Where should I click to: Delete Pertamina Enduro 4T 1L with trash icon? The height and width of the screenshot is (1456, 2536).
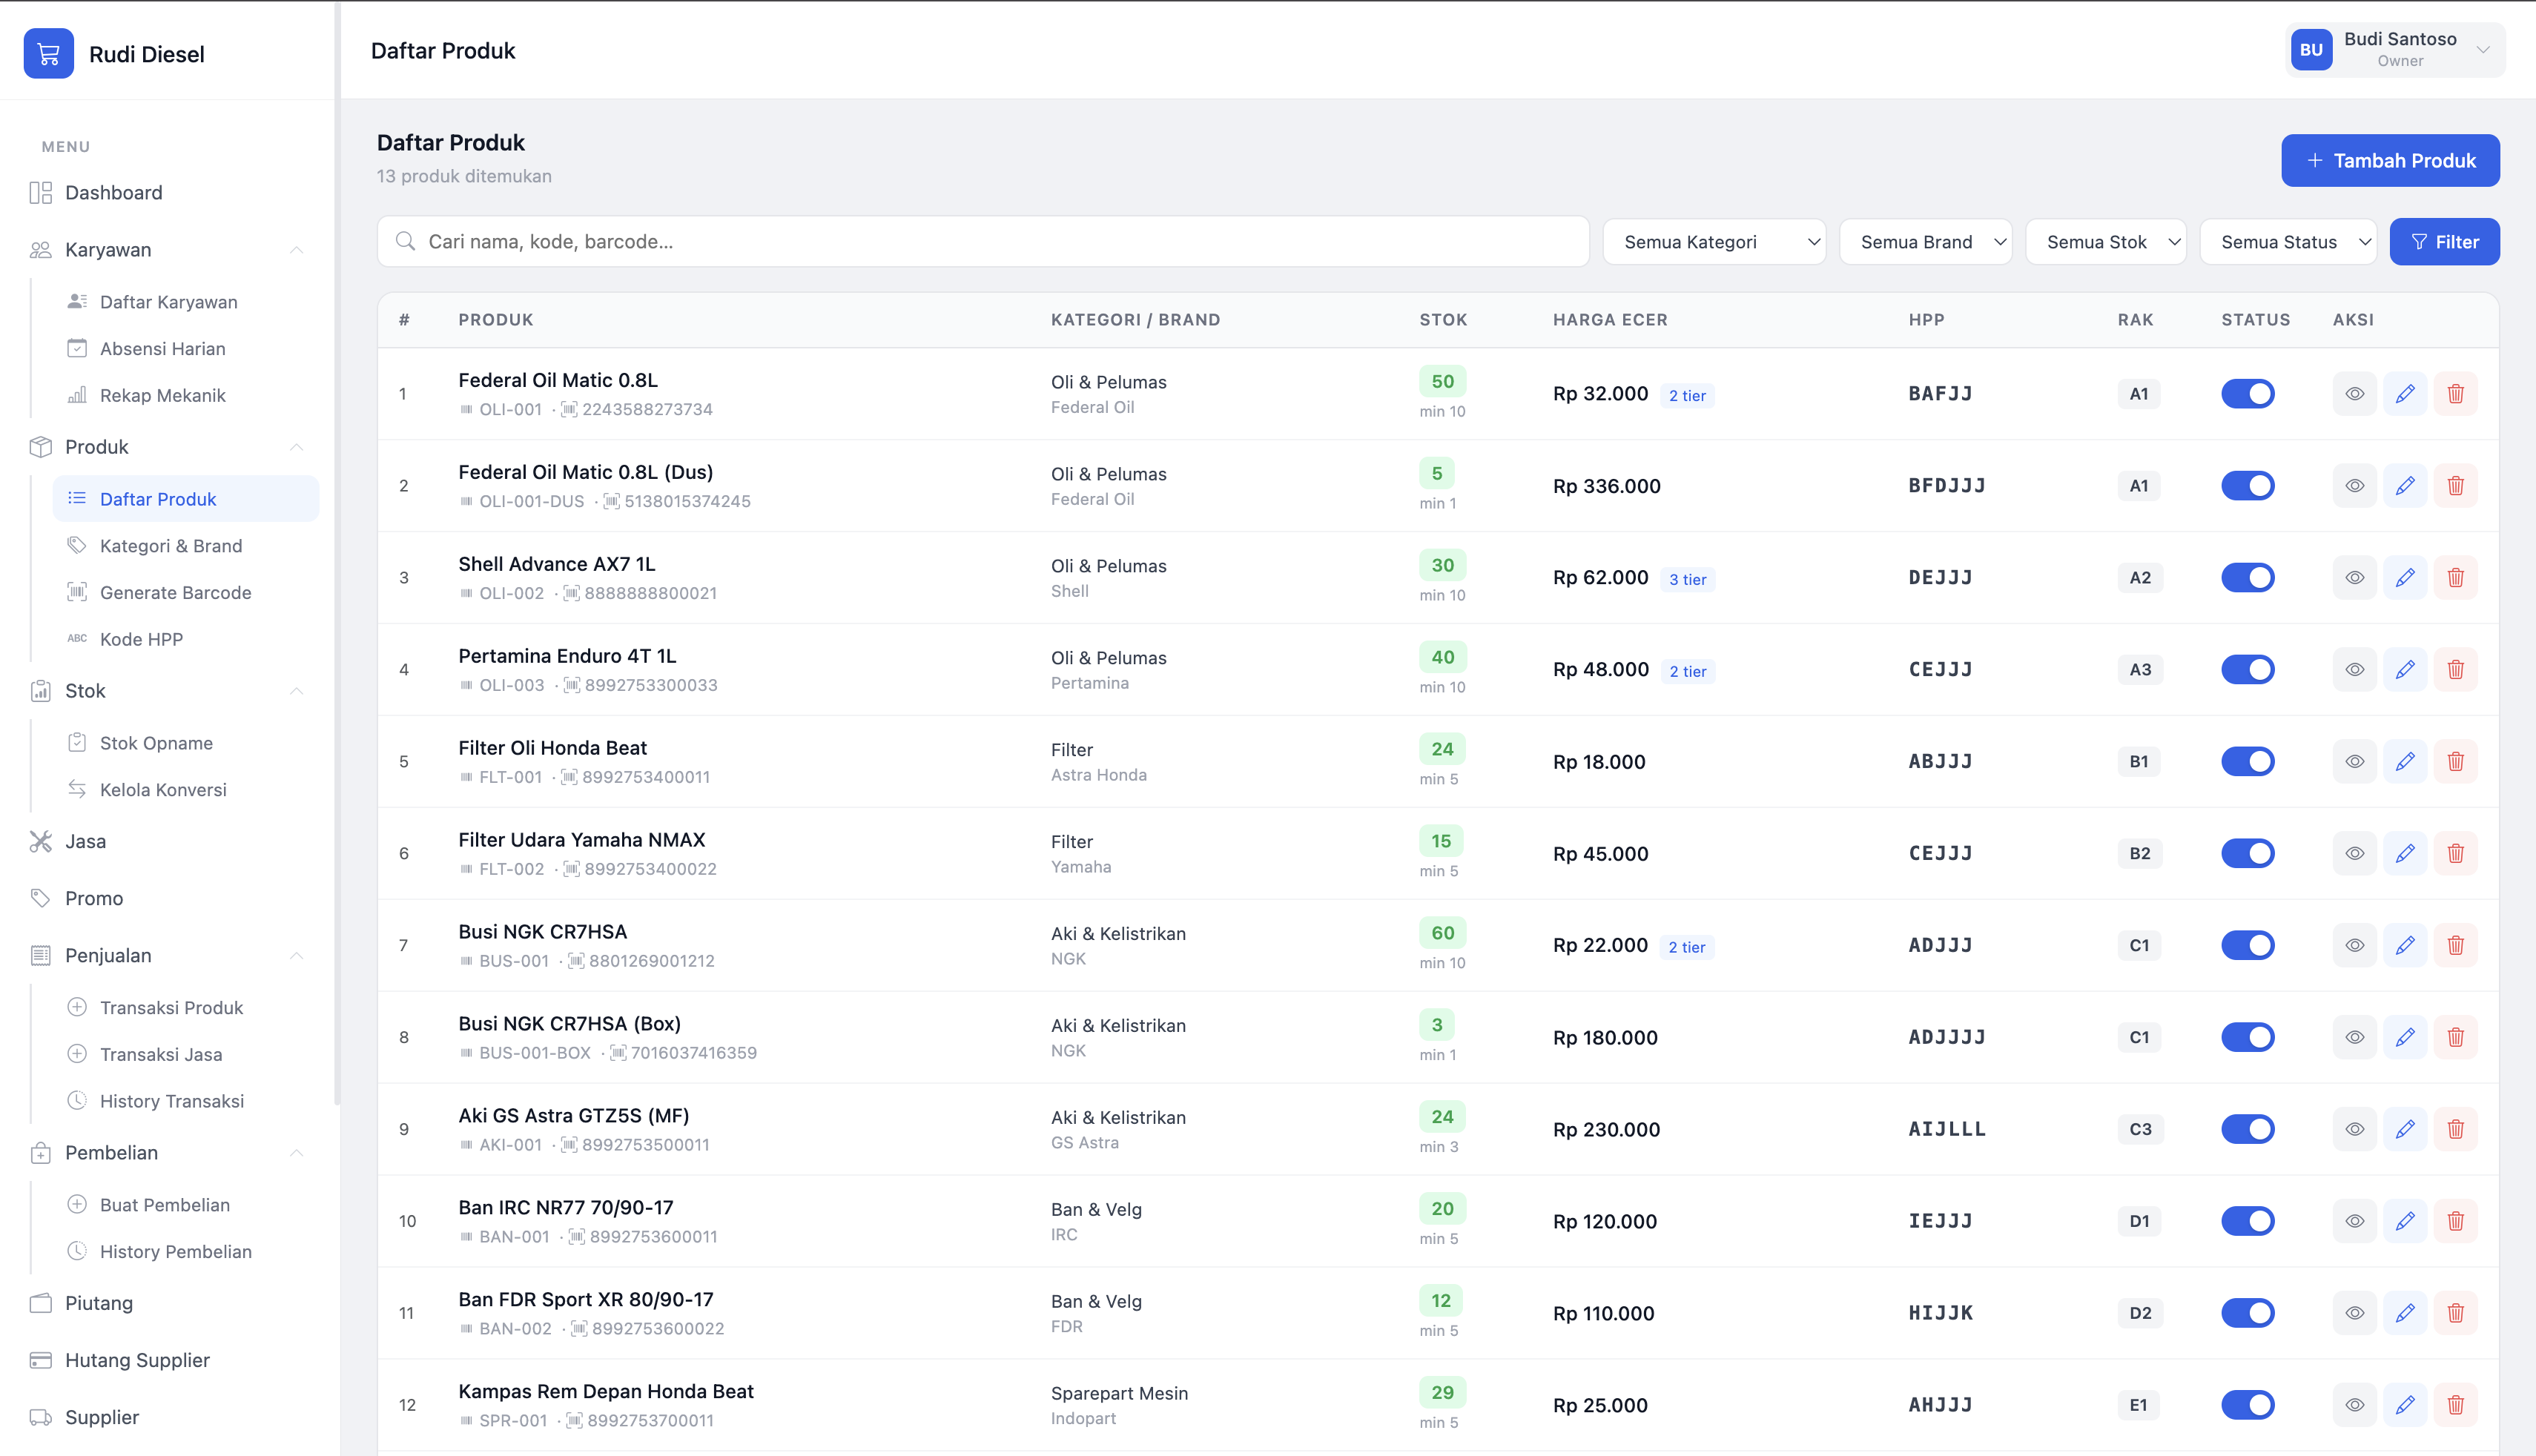tap(2456, 670)
